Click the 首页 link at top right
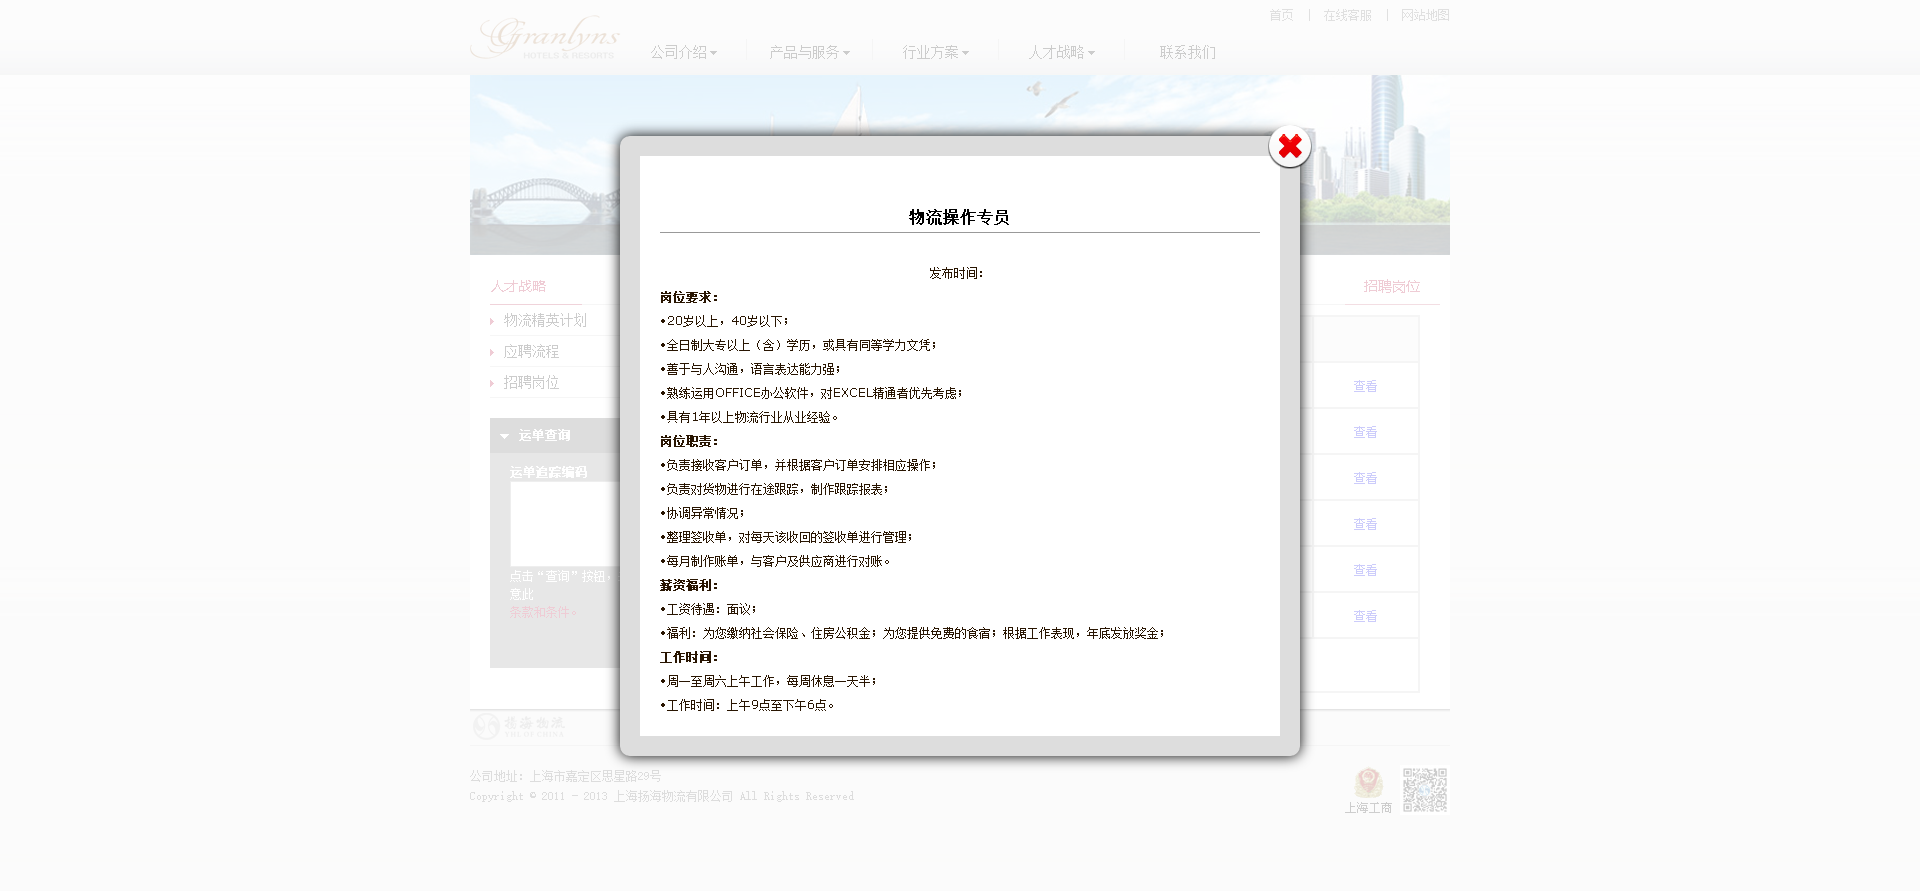 pyautogui.click(x=1280, y=15)
